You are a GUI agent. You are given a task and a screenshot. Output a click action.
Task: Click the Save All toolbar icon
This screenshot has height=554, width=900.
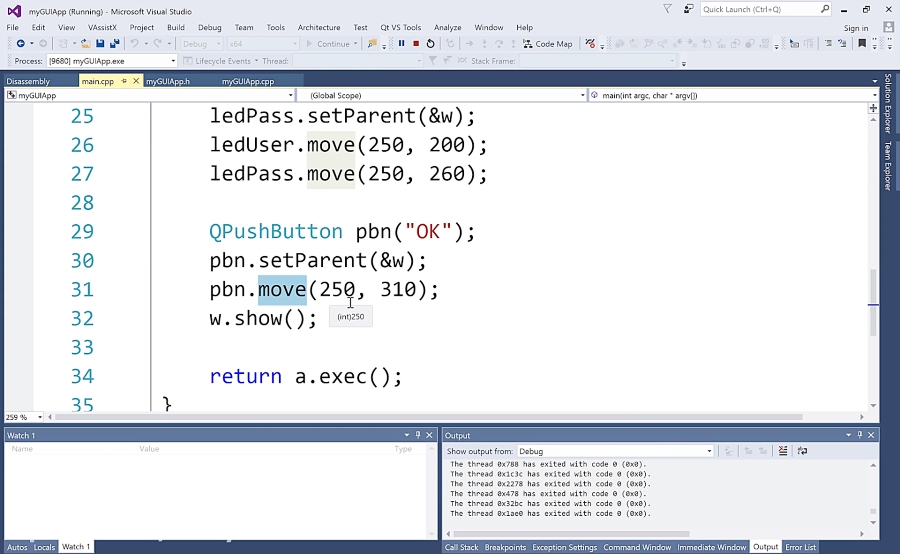(x=114, y=44)
